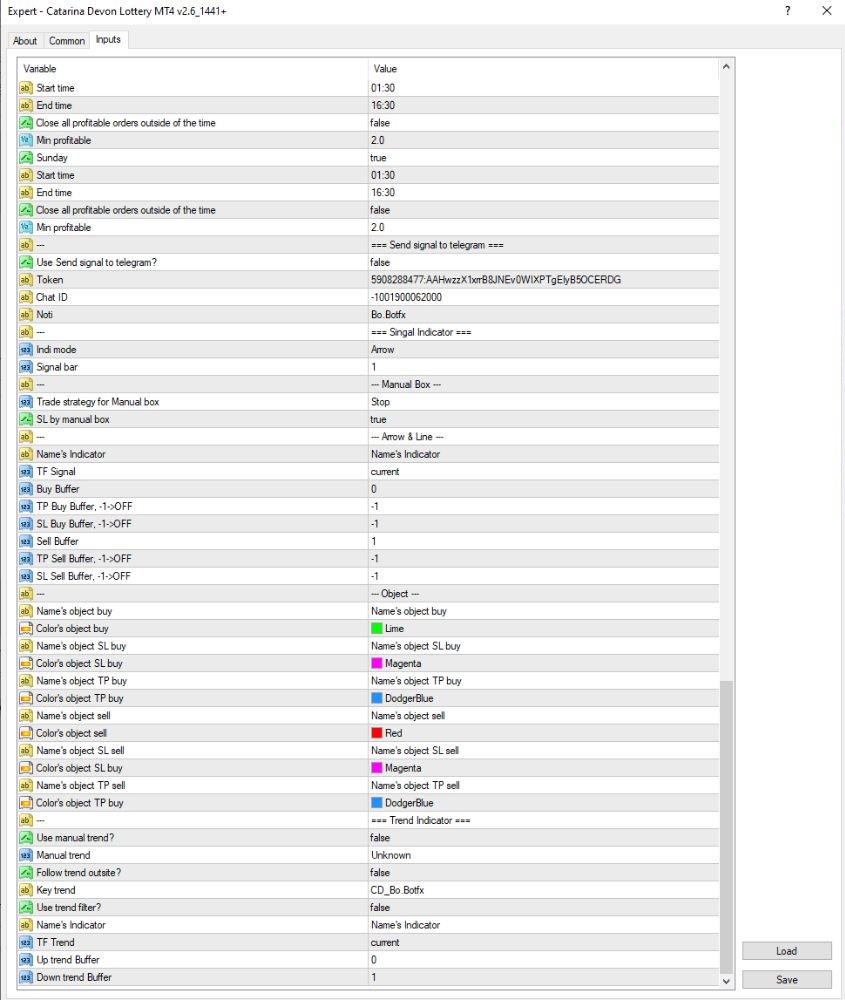Select the Manual trend value Unknown
The width and height of the screenshot is (845, 1000).
pyautogui.click(x=391, y=855)
